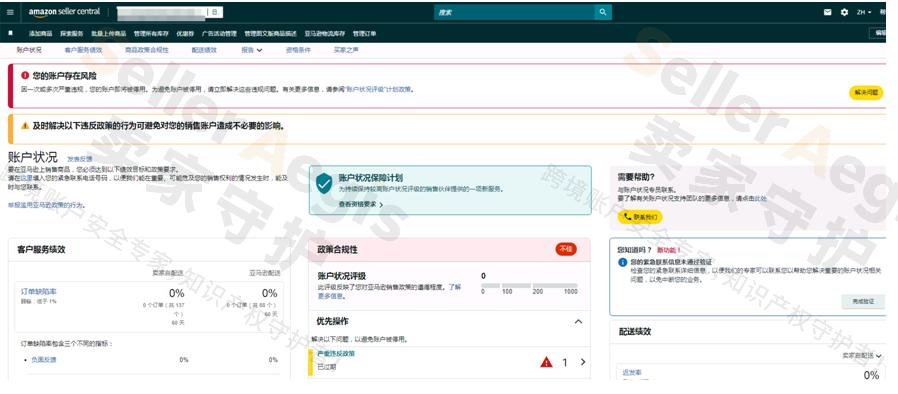Open the 迟发率 link

click(x=632, y=372)
